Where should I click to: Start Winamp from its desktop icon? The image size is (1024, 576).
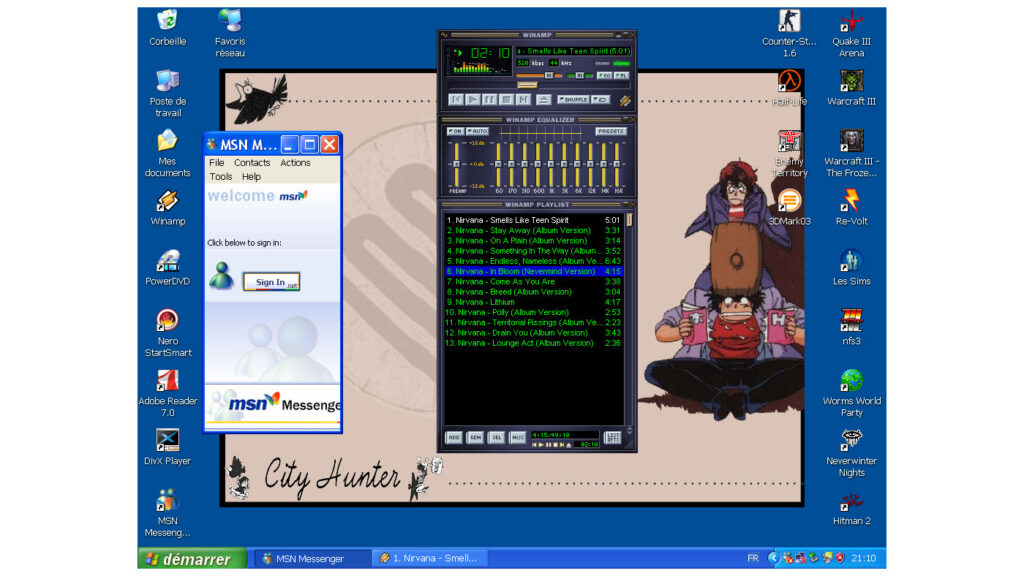(x=166, y=202)
